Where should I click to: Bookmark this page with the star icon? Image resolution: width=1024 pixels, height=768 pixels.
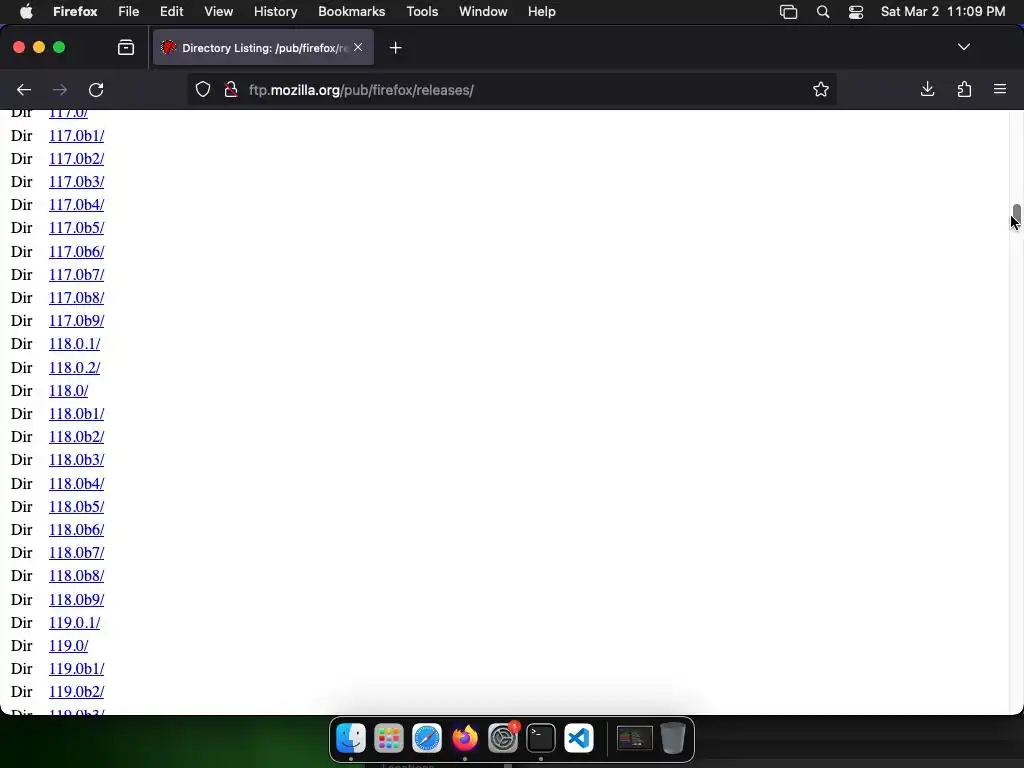click(821, 89)
